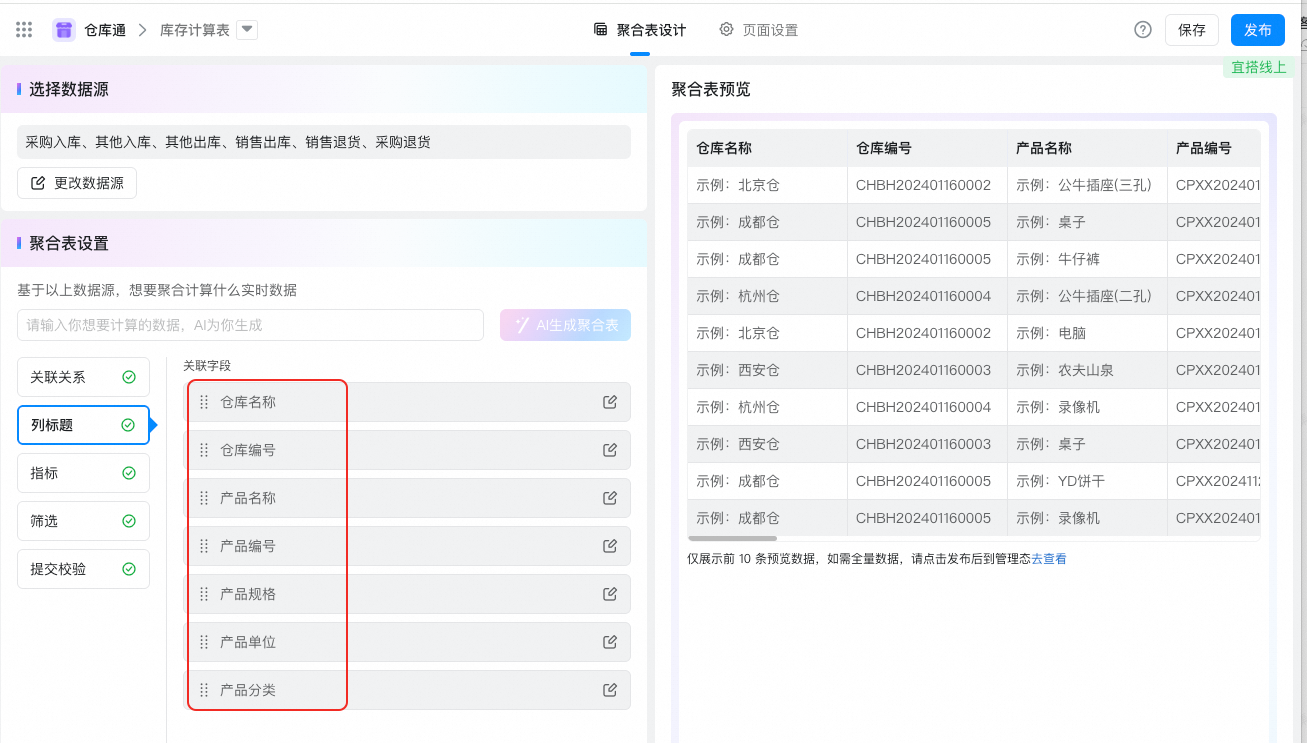
Task: Grab the drag handle of 产品编号 row
Action: [204, 546]
